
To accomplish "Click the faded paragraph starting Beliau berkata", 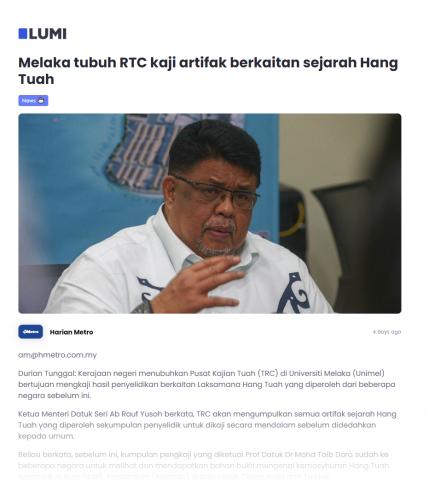I will (204, 465).
